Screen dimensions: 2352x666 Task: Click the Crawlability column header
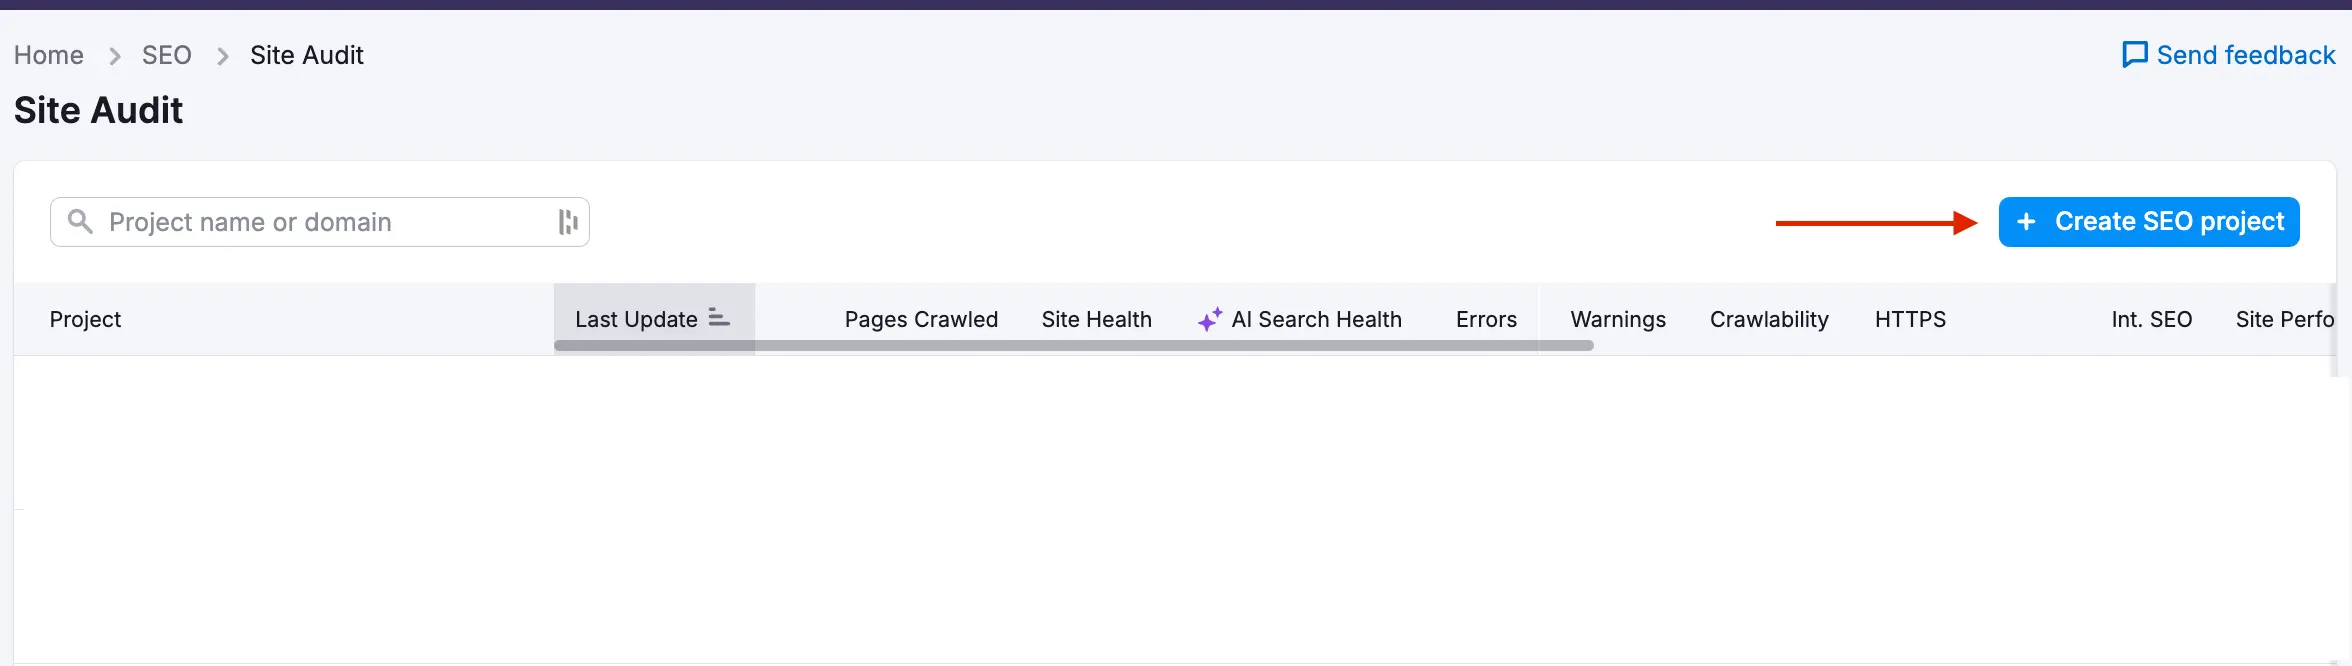coord(1769,319)
